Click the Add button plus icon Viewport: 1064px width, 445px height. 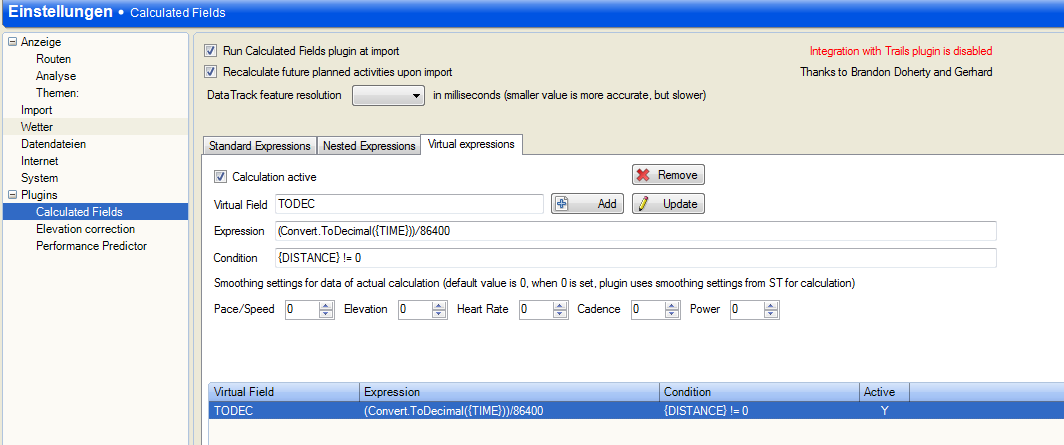click(x=562, y=204)
